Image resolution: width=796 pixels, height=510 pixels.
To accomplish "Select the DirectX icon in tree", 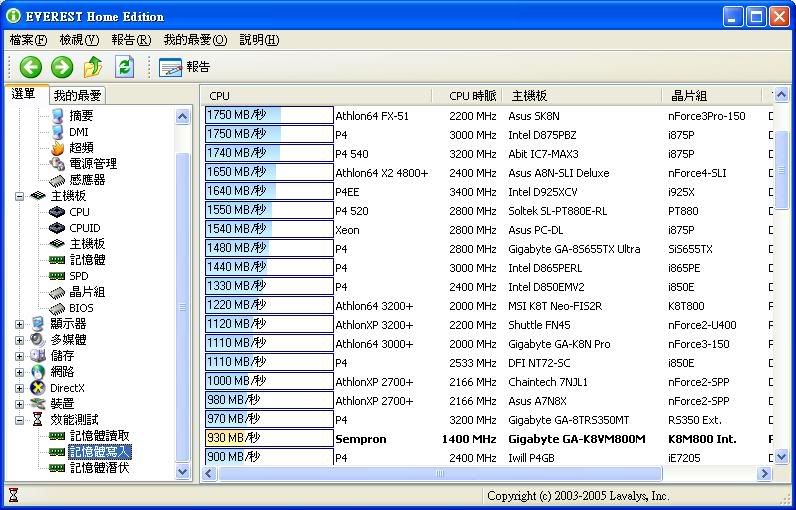I will [x=38, y=388].
